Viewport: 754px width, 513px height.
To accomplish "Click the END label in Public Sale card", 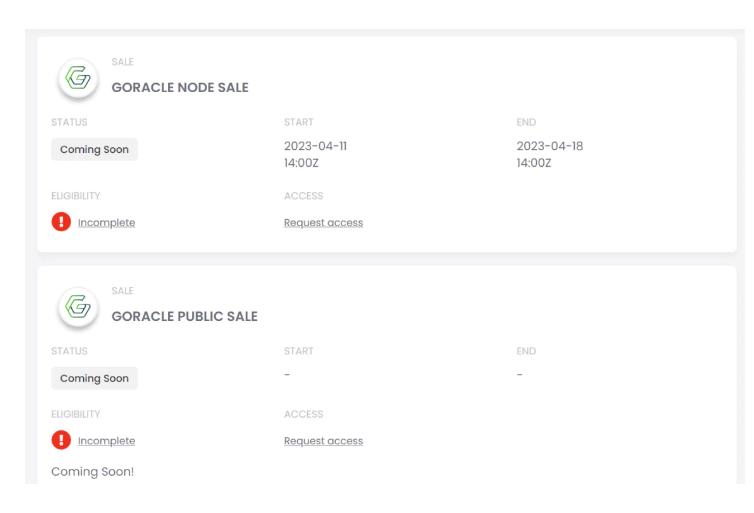I will click(x=526, y=351).
